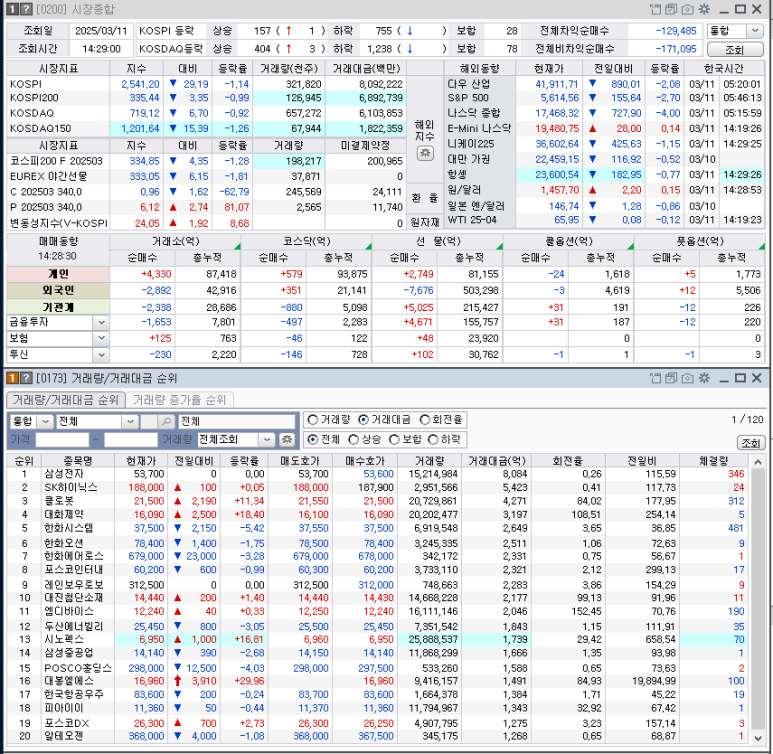Click the green corner marker on 거래소(억) header

tap(238, 246)
